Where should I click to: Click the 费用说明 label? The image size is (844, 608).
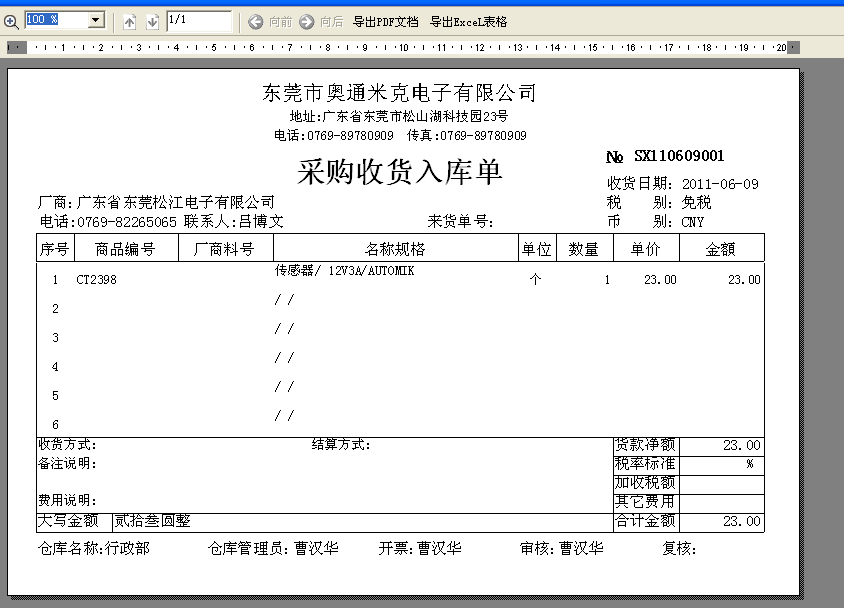[x=67, y=500]
